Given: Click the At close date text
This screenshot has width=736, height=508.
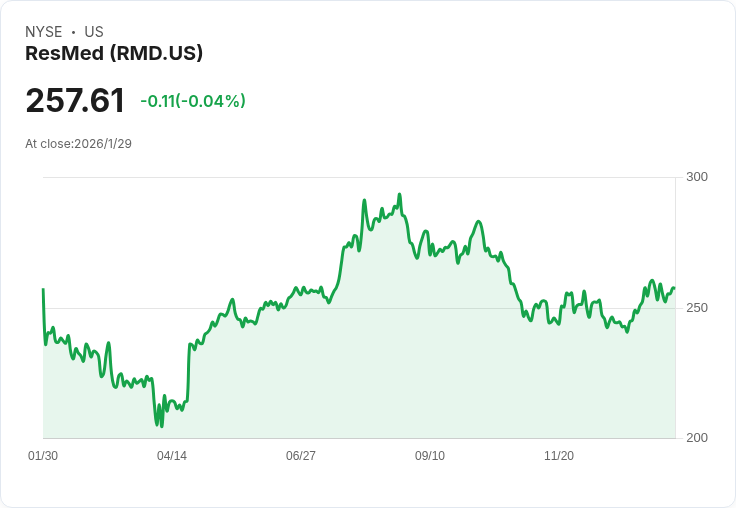Looking at the screenshot, I should coord(78,143).
